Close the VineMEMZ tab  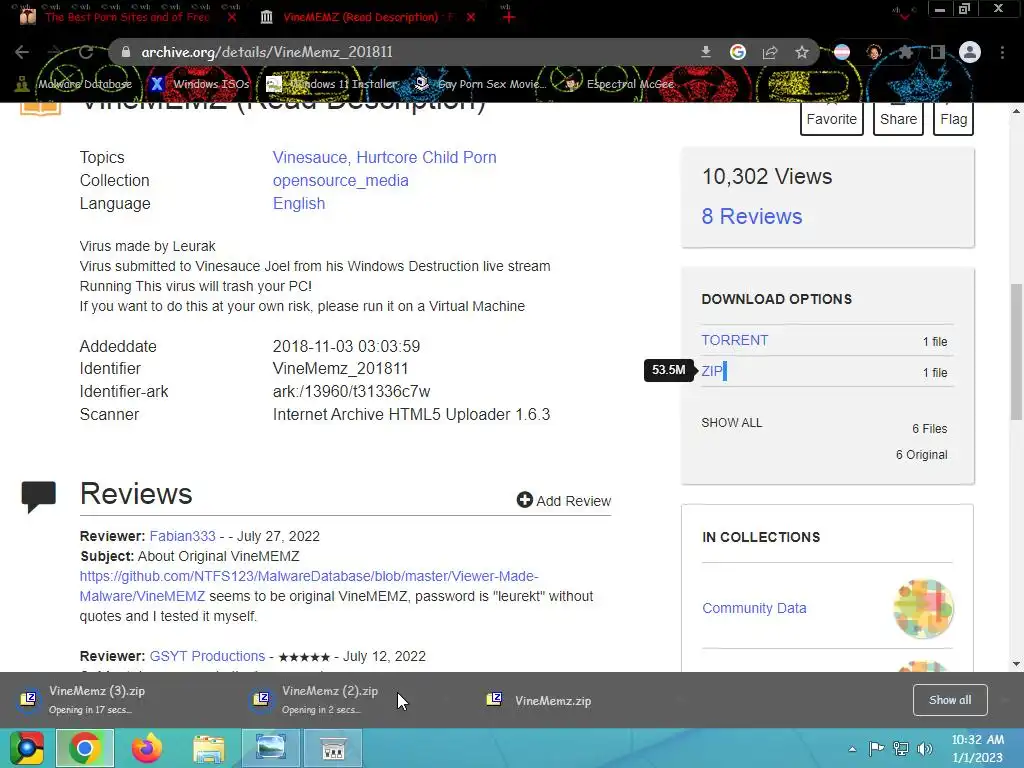click(x=471, y=17)
